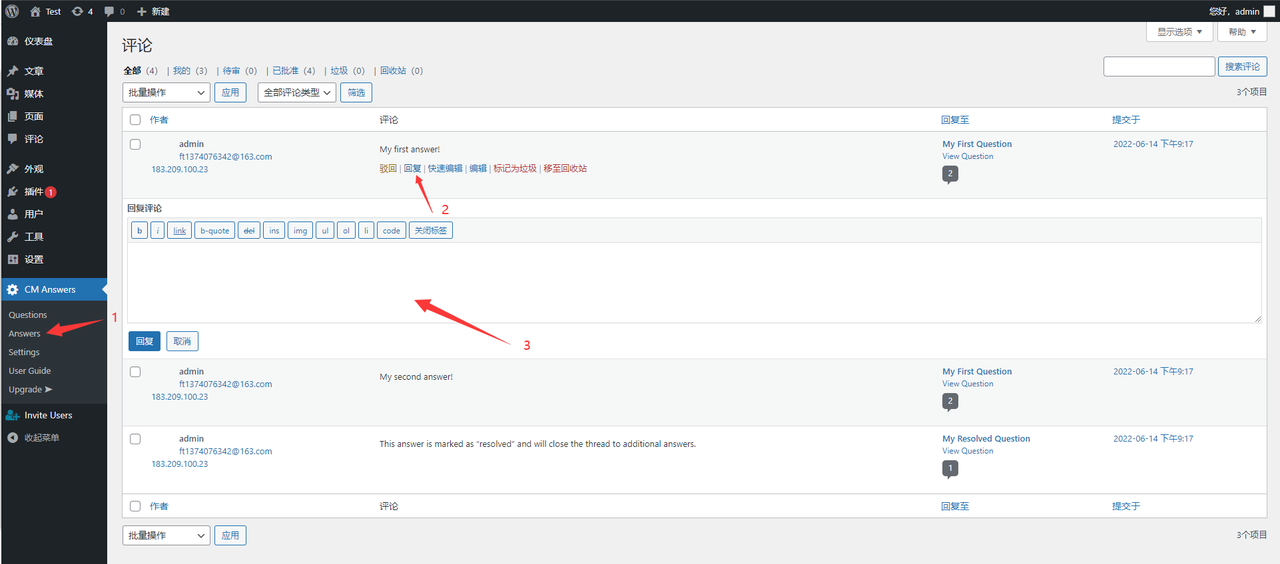Filter comments by 我的 (3)
1280x564 pixels.
click(x=190, y=71)
